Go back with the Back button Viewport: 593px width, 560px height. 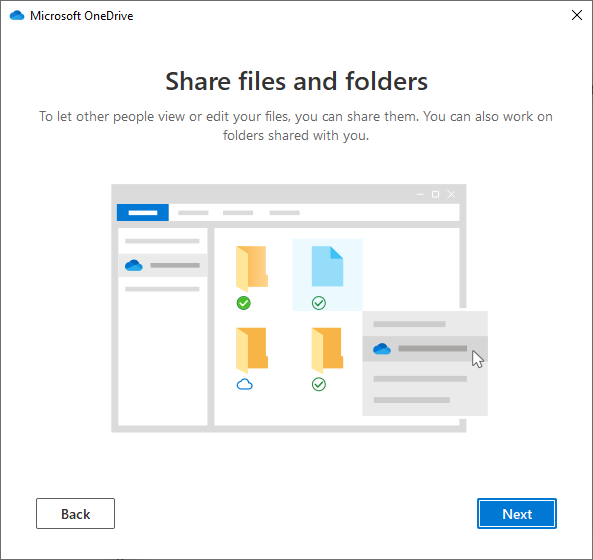point(75,513)
